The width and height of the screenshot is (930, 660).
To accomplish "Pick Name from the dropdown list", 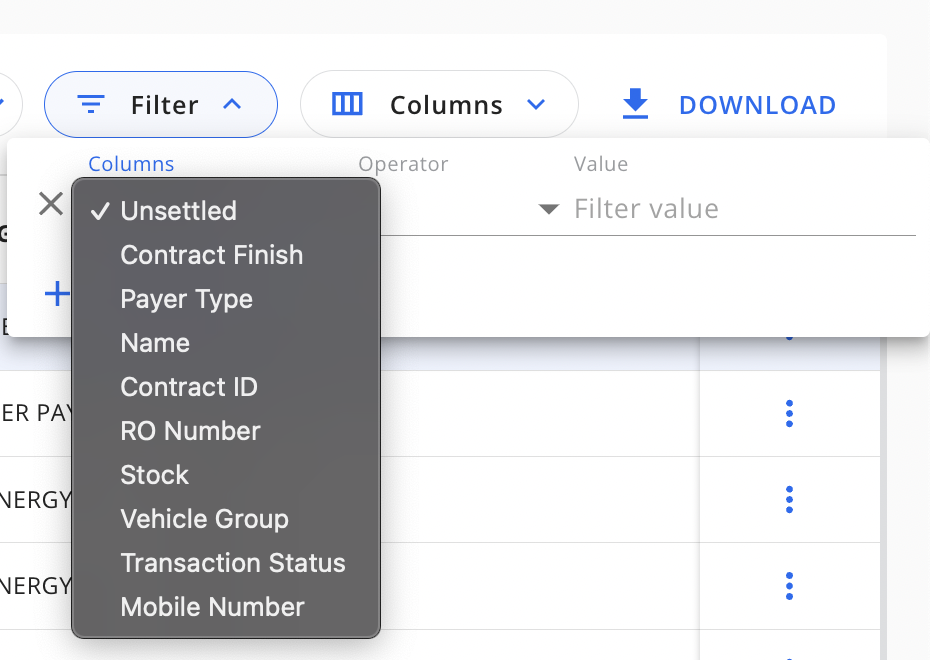I will (225, 343).
